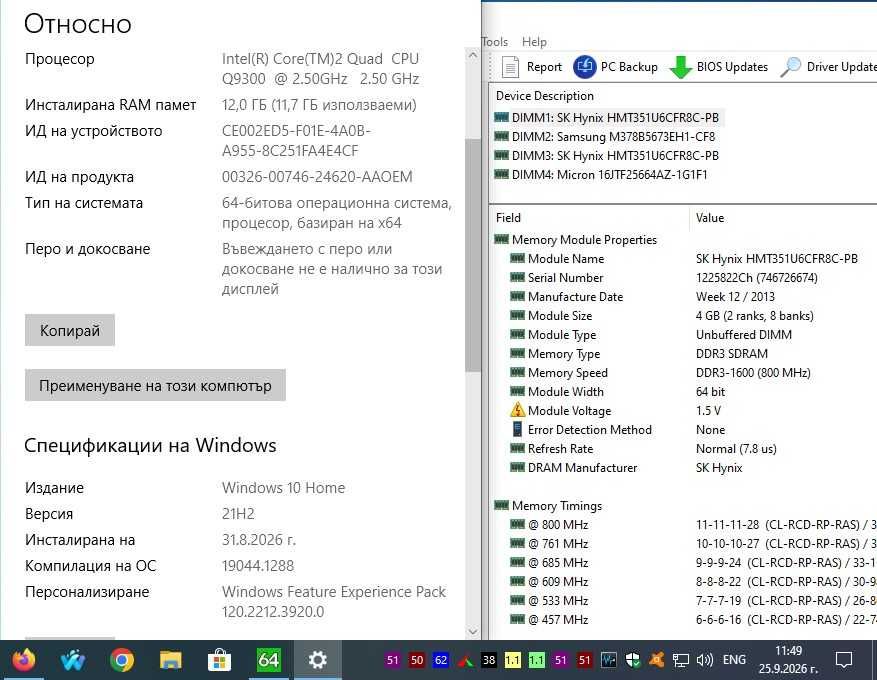Screen dimensions: 877x680
Task: Select the Memory Speed row
Action: pyautogui.click(x=661, y=372)
